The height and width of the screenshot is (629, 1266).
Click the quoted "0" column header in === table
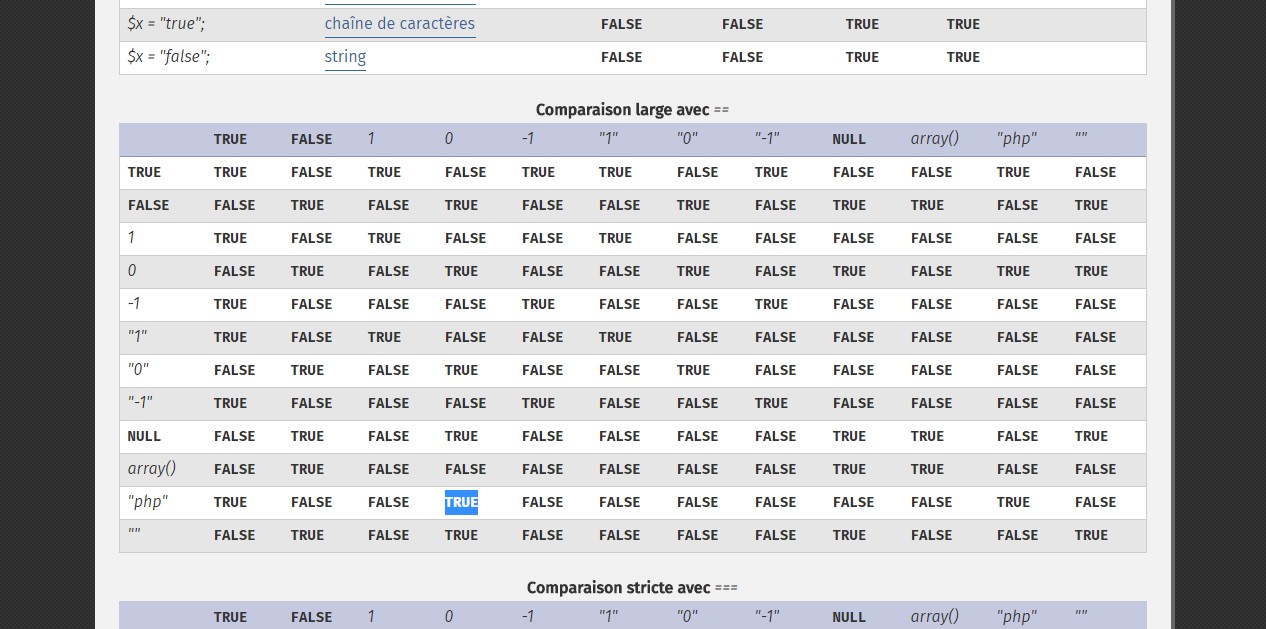point(689,617)
